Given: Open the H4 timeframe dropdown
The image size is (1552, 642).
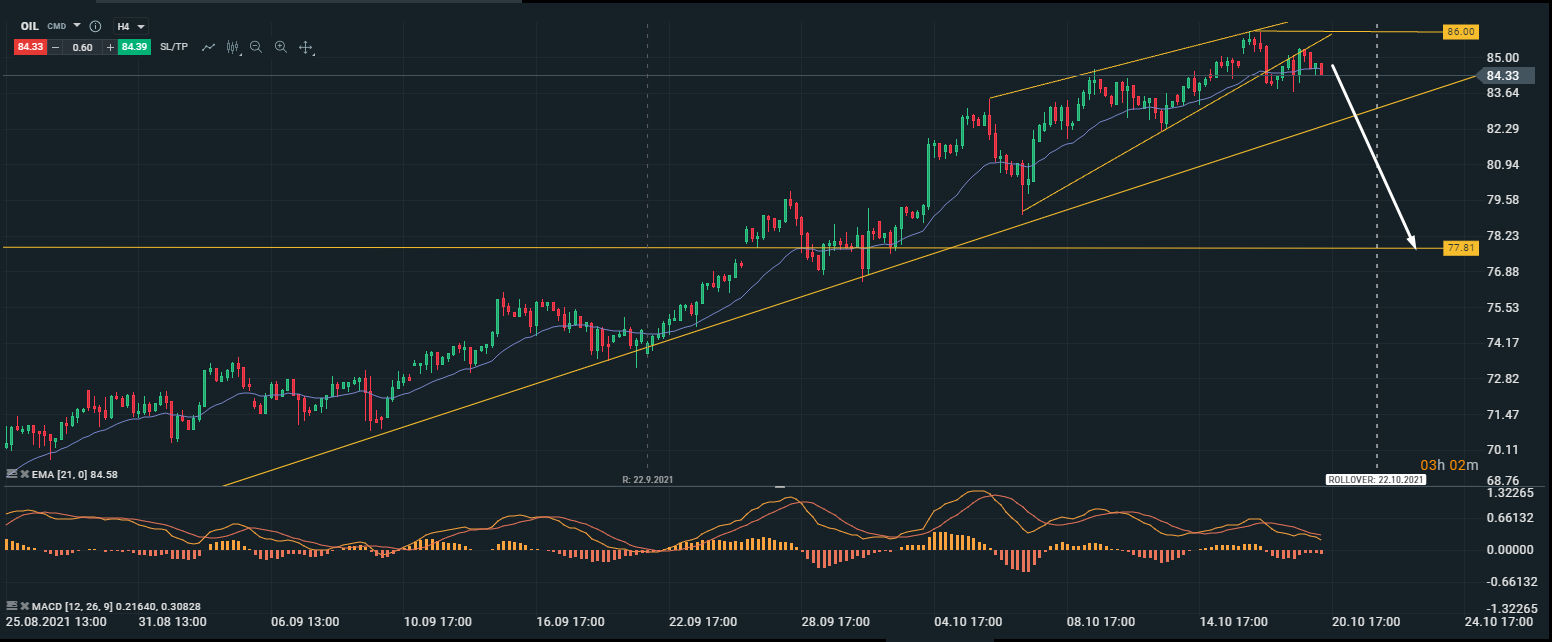Looking at the screenshot, I should (131, 26).
